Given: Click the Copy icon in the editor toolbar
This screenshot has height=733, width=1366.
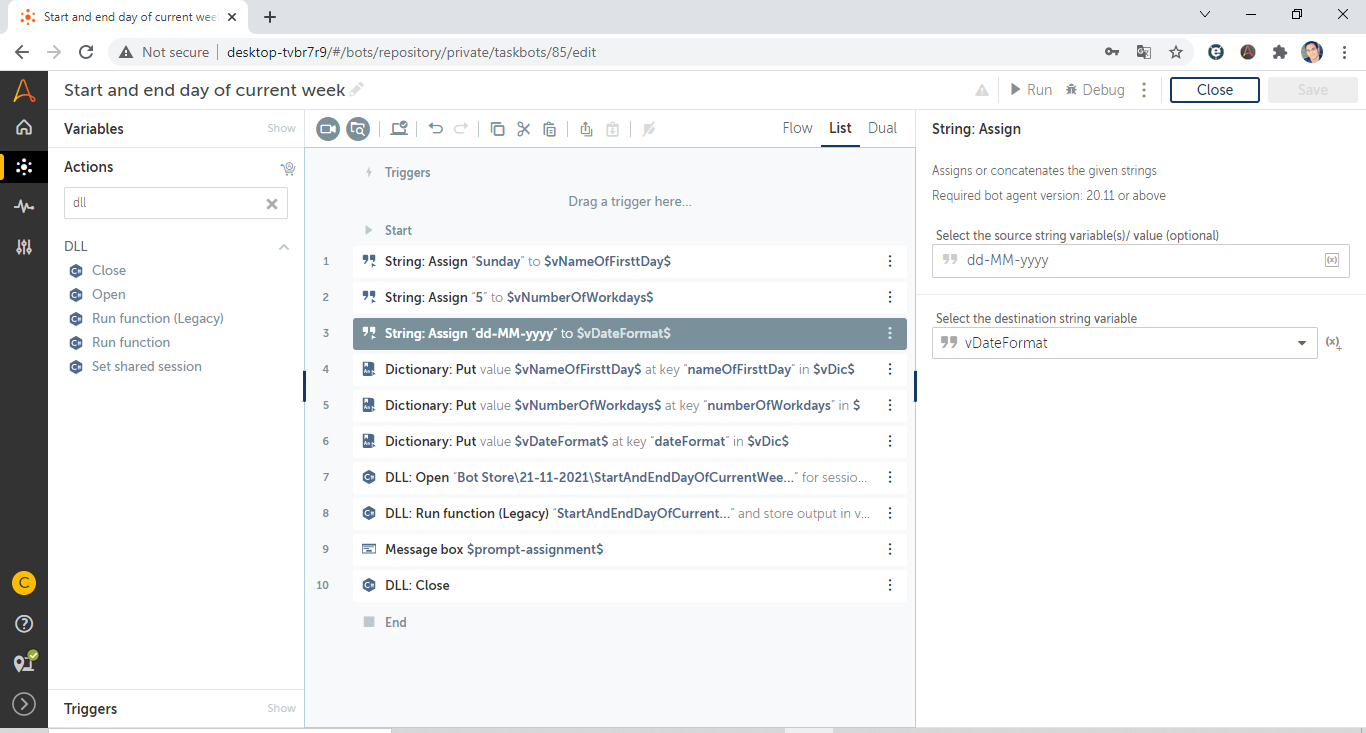Looking at the screenshot, I should 497,129.
